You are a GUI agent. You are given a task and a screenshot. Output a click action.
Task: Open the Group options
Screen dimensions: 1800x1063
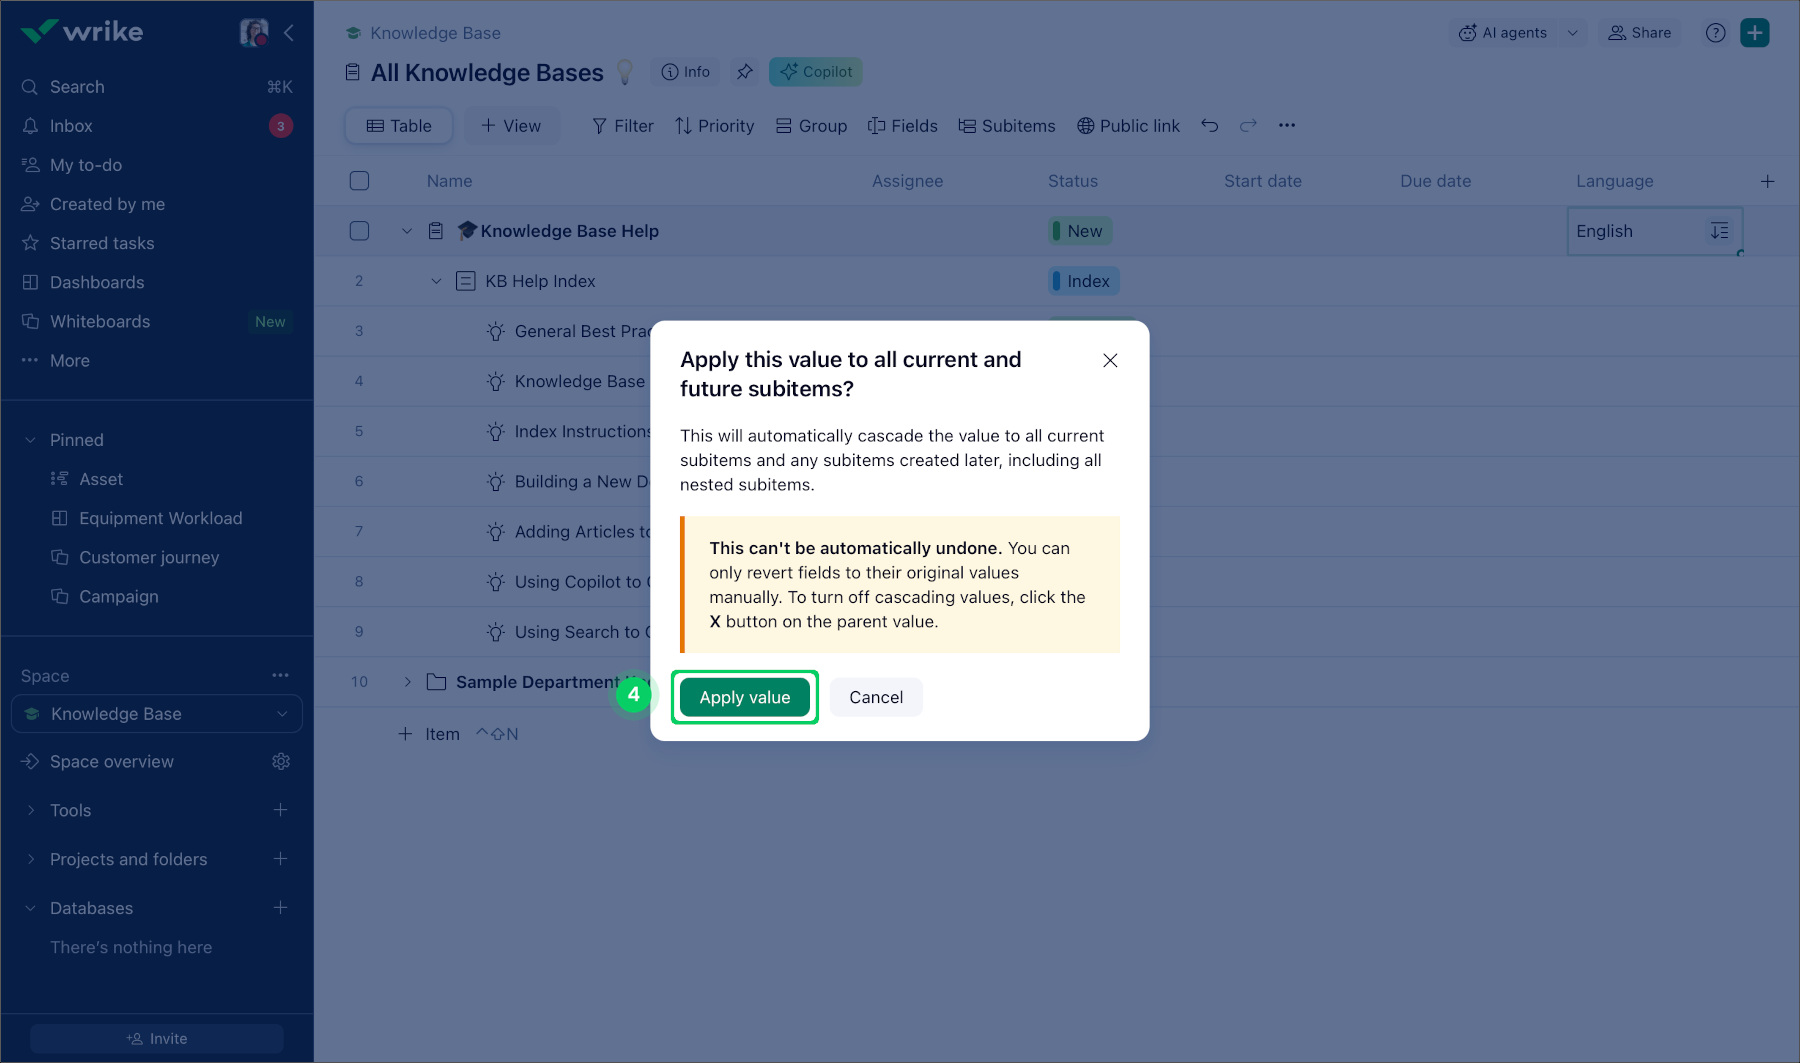[812, 126]
